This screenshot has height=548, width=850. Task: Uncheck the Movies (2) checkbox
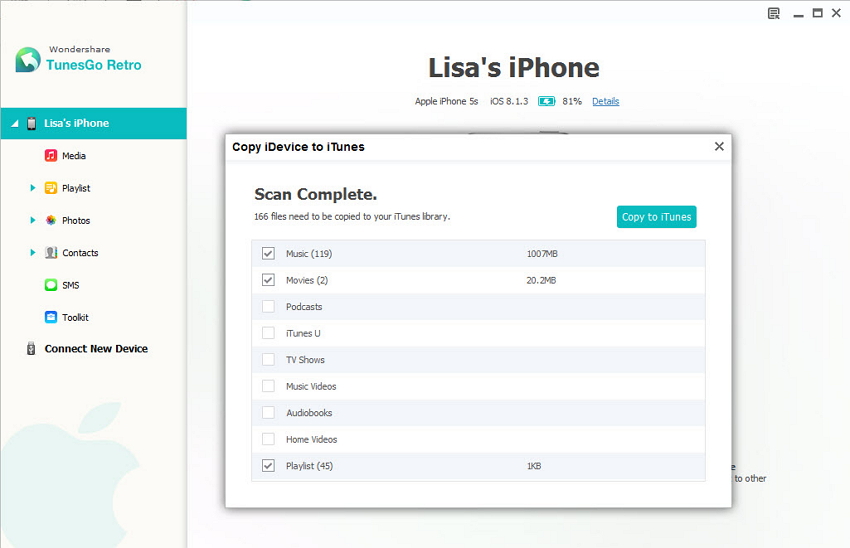pos(268,280)
